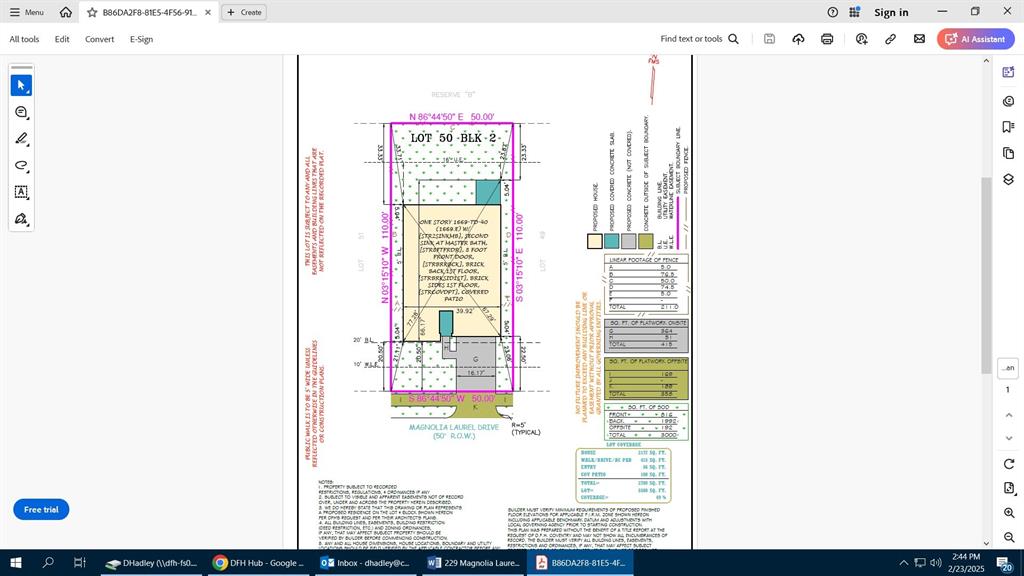Click the teal covered concrete legend swatch
This screenshot has height=576, width=1024.
click(611, 240)
